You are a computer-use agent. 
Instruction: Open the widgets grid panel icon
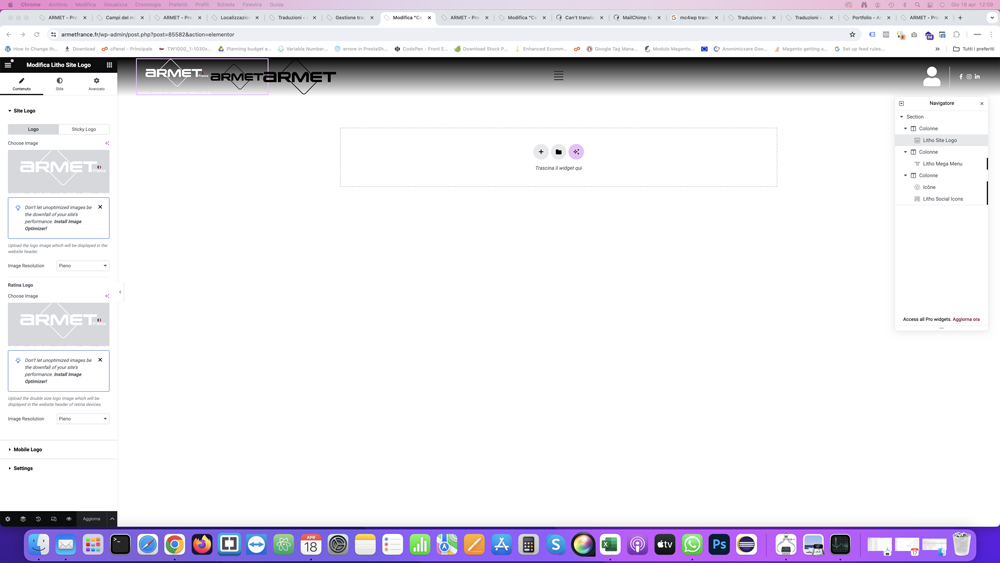(x=109, y=64)
